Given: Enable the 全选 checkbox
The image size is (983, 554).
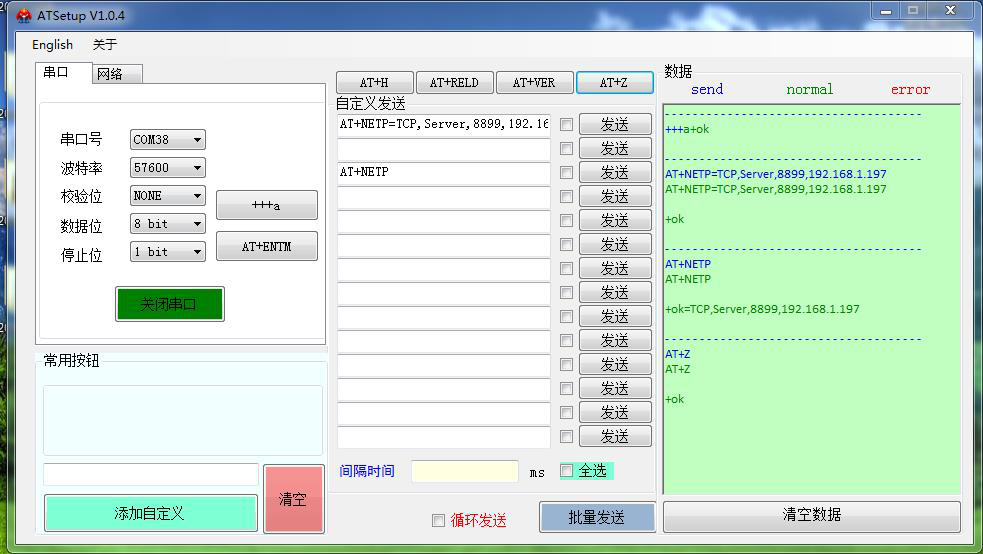Looking at the screenshot, I should point(567,471).
